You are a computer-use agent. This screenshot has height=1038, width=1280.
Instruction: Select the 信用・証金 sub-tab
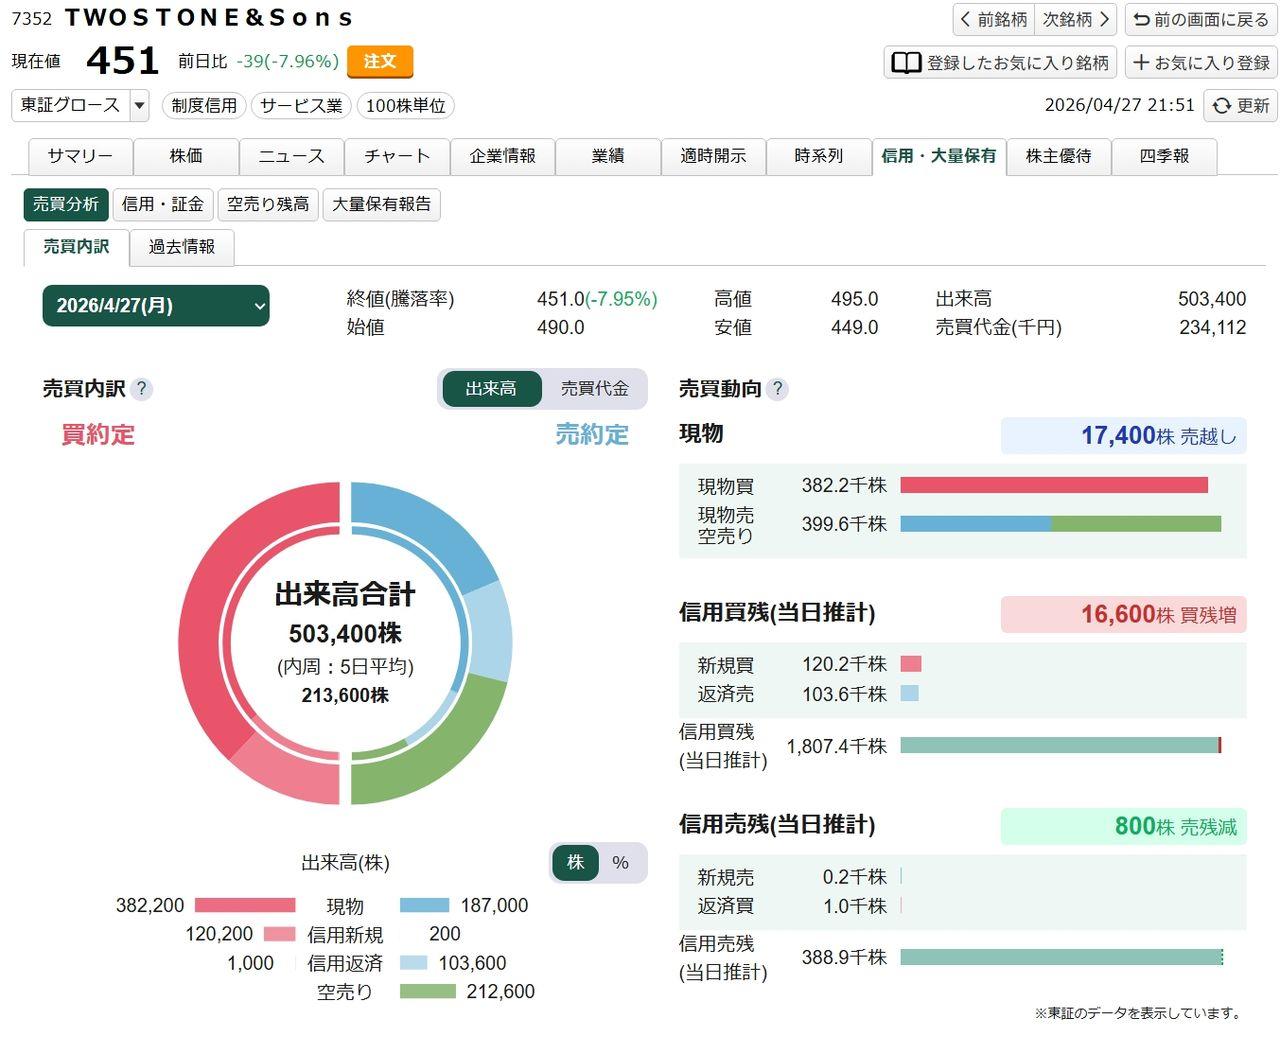point(163,204)
